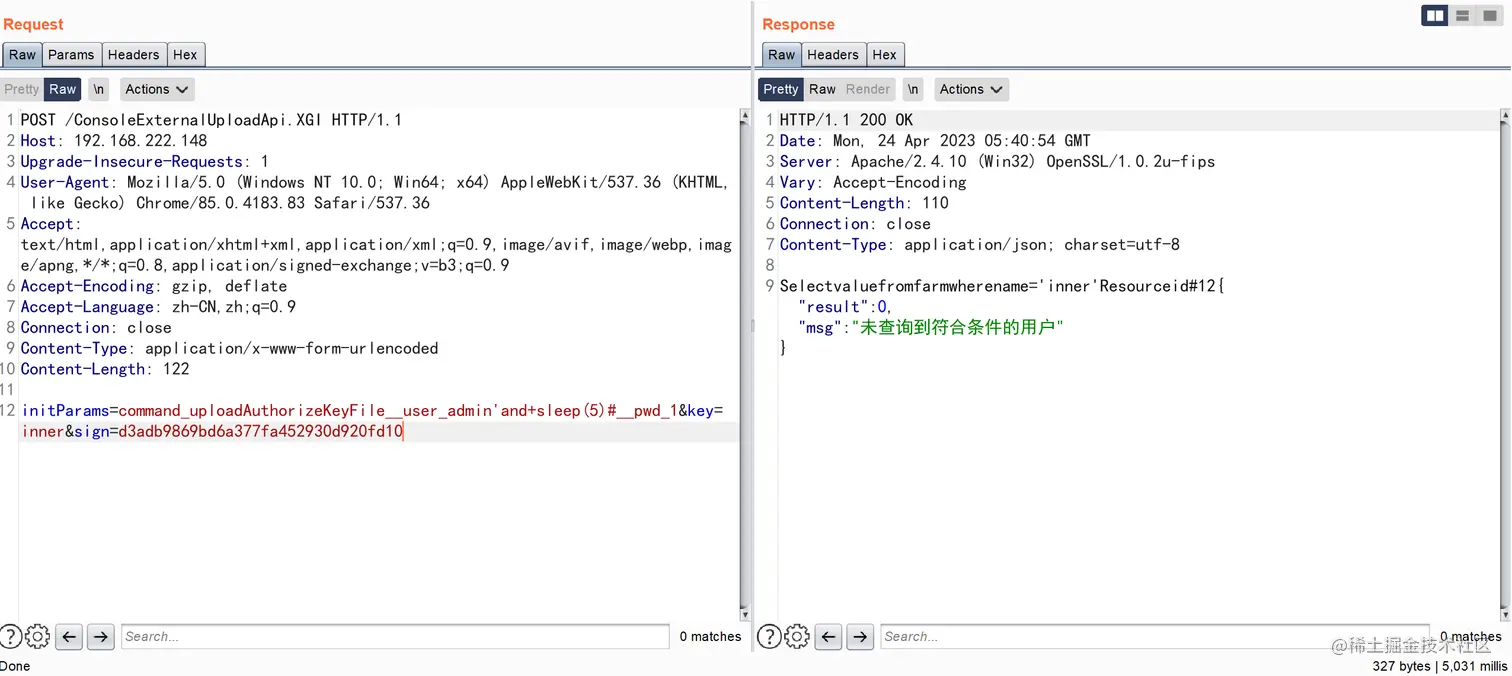Open Request Raw tab
1512x676 pixels.
22,55
